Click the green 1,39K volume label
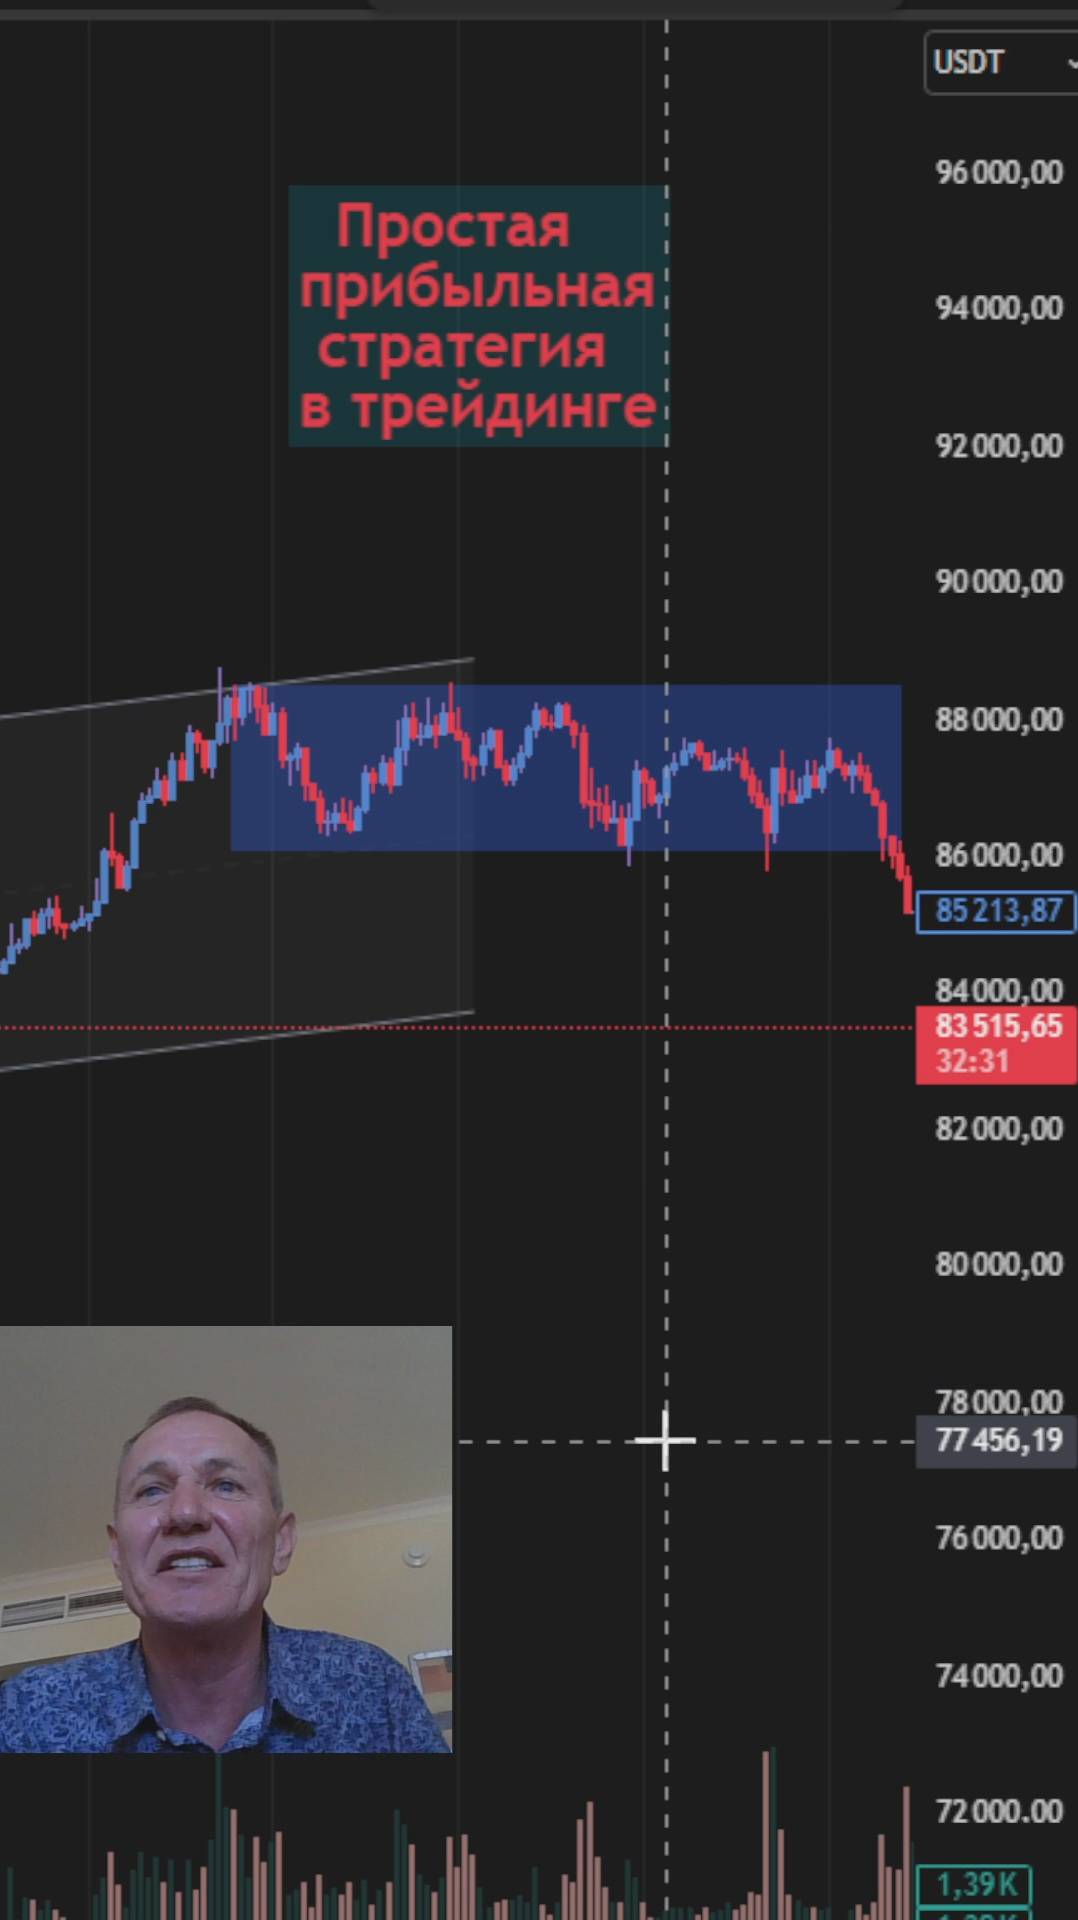Image resolution: width=1078 pixels, height=1920 pixels. [x=974, y=1885]
